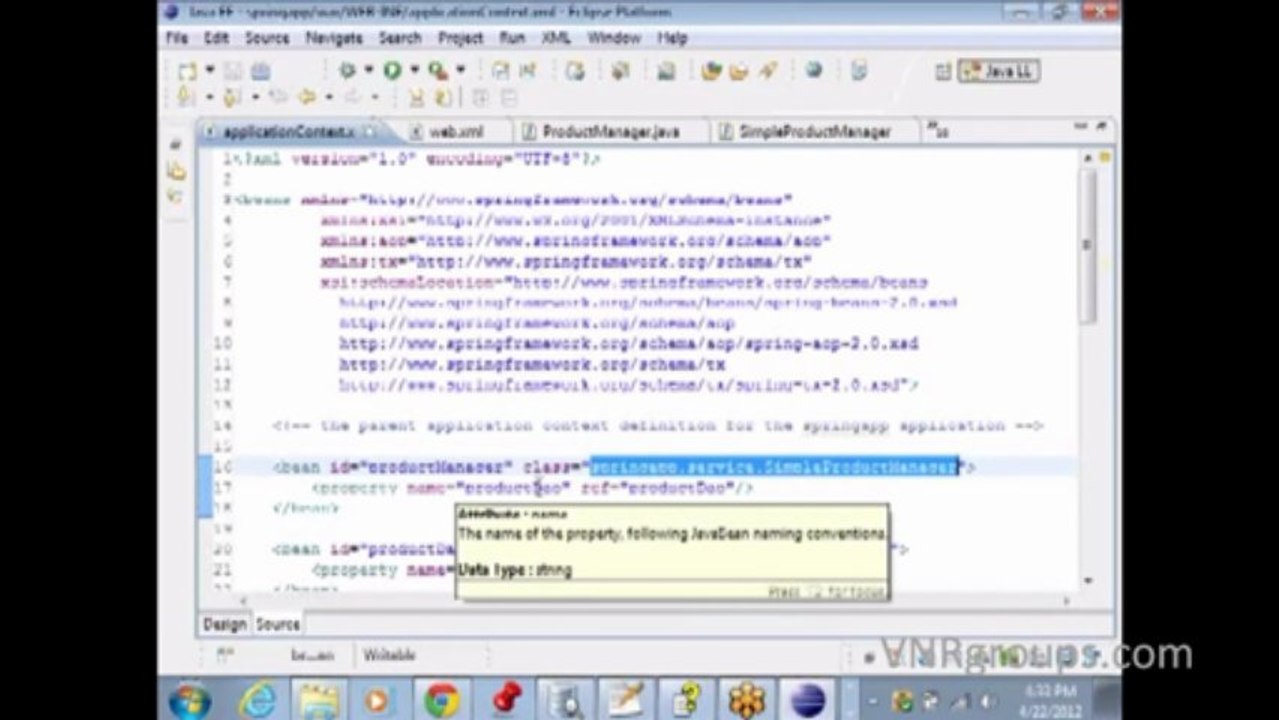The width and height of the screenshot is (1279, 720).
Task: Click the Back navigation yellow arrow
Action: click(307, 97)
